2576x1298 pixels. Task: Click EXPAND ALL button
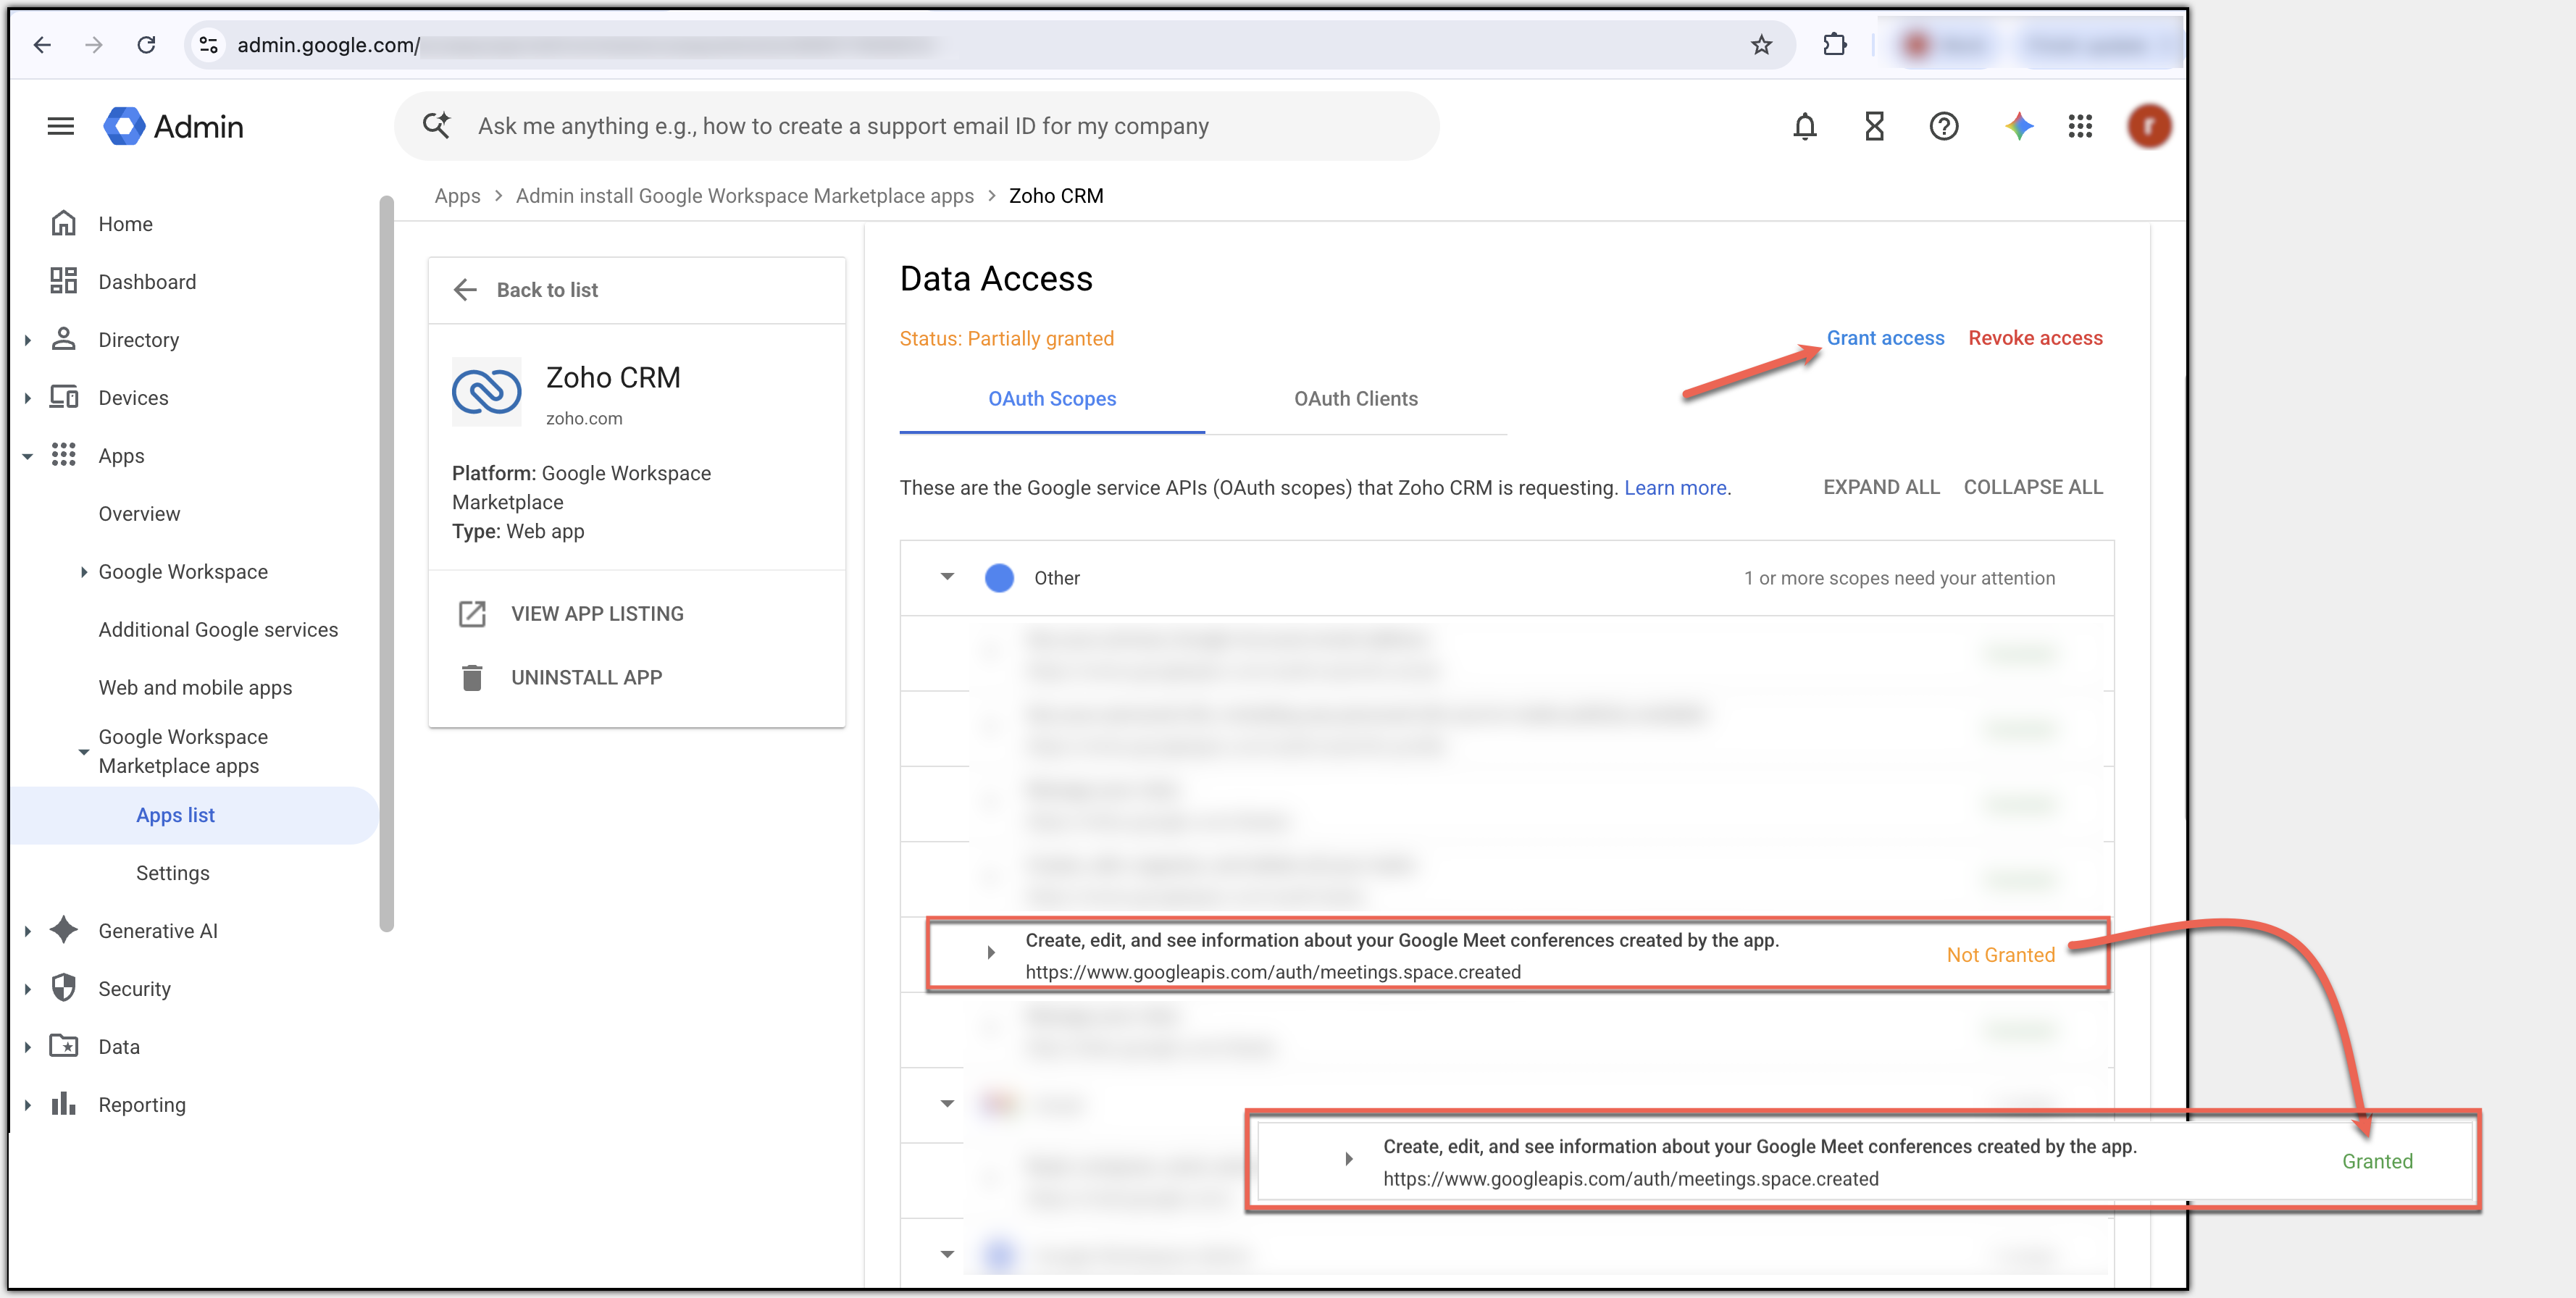point(1881,487)
